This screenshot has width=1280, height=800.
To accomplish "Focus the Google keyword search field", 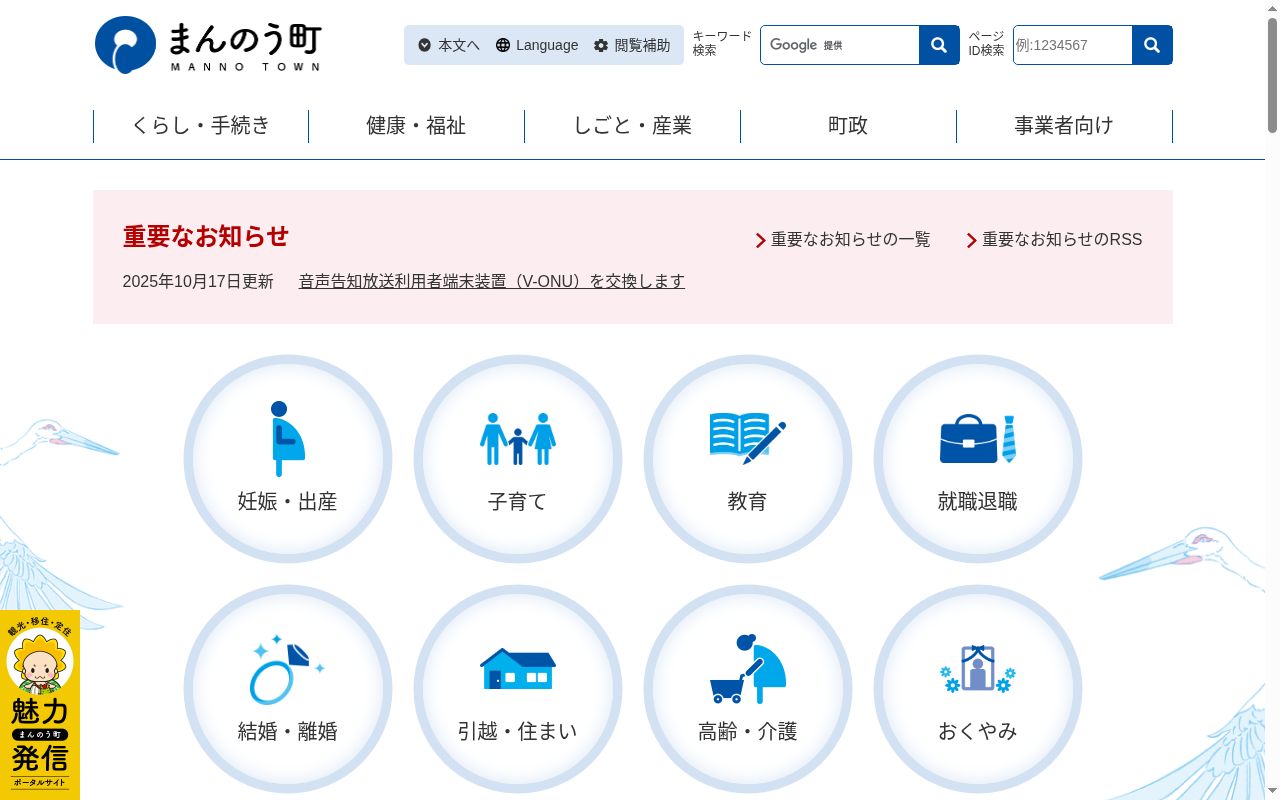I will click(840, 45).
